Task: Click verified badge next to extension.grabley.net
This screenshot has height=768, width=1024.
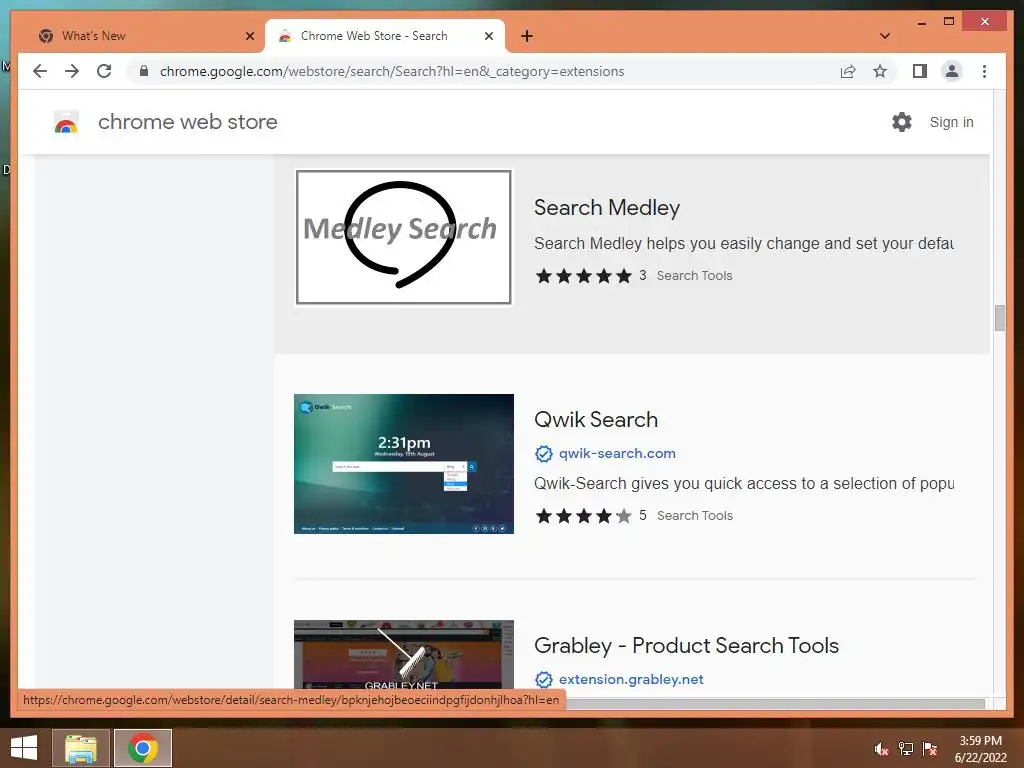Action: (x=543, y=679)
